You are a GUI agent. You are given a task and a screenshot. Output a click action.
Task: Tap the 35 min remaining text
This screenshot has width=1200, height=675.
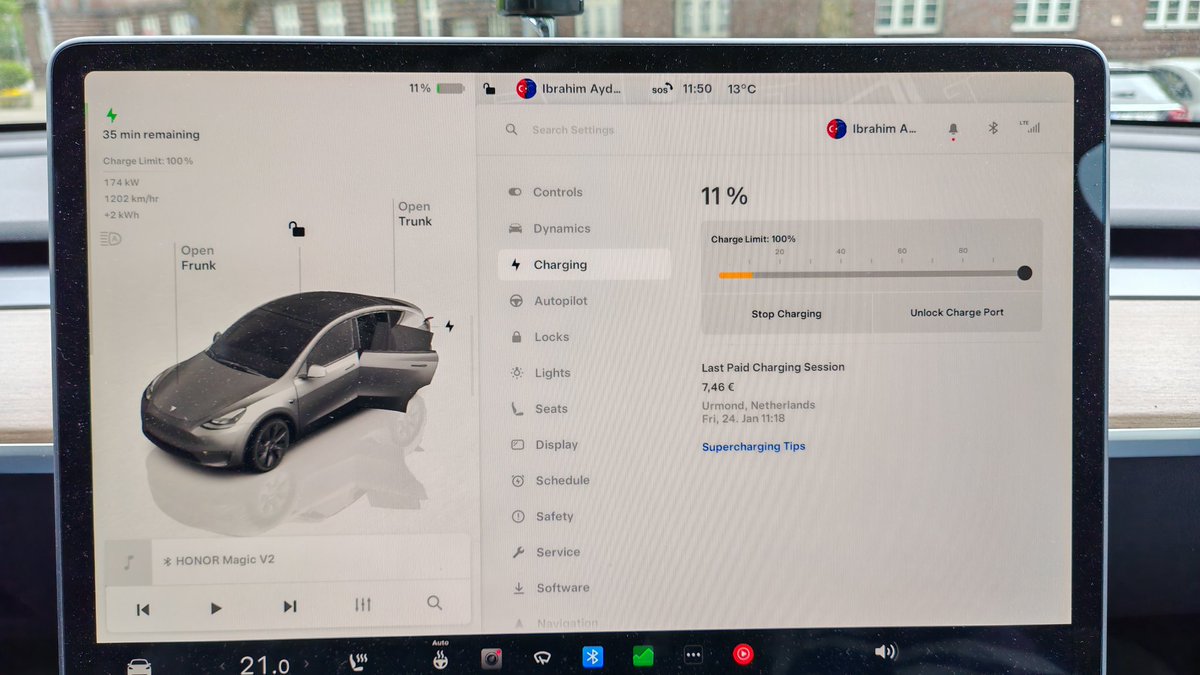coord(151,135)
